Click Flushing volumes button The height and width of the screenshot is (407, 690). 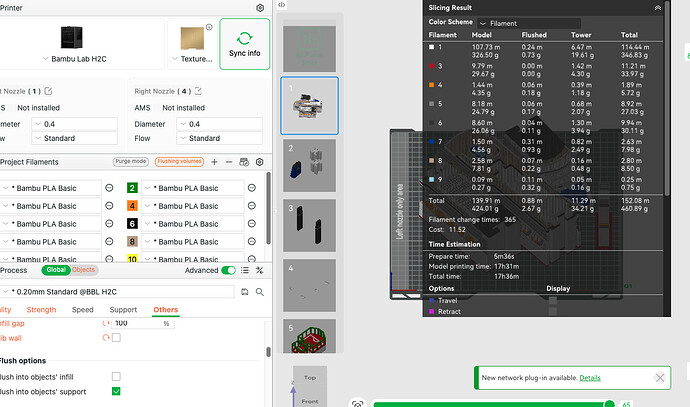coord(180,161)
